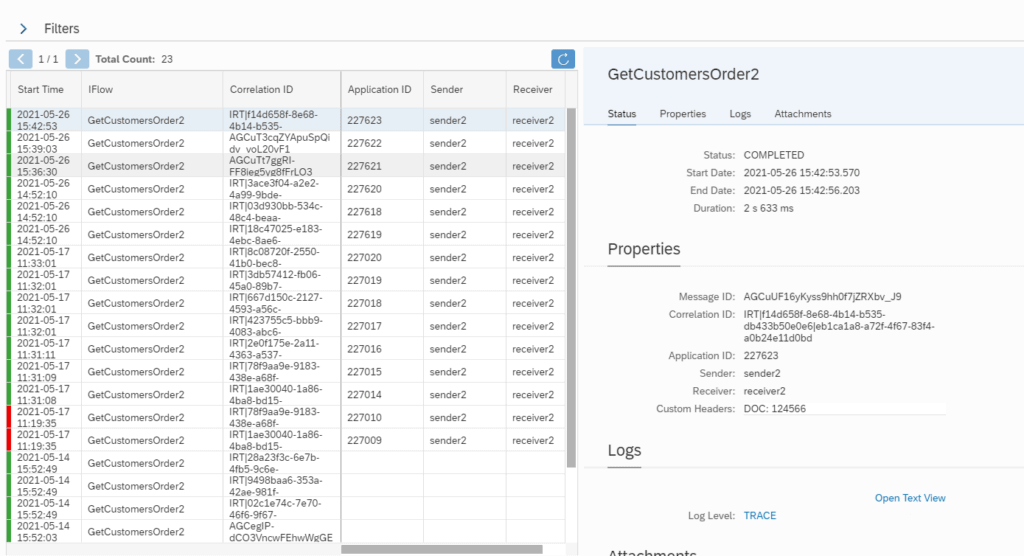Select failed row with Application ID 227009
This screenshot has width=1024, height=556.
286,440
